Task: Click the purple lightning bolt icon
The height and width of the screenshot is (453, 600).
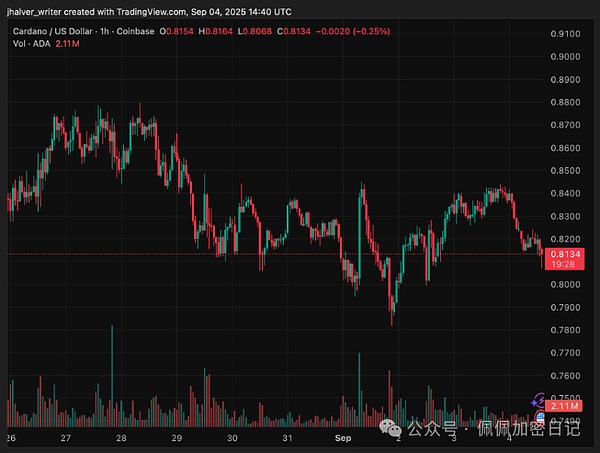Action: tap(539, 399)
